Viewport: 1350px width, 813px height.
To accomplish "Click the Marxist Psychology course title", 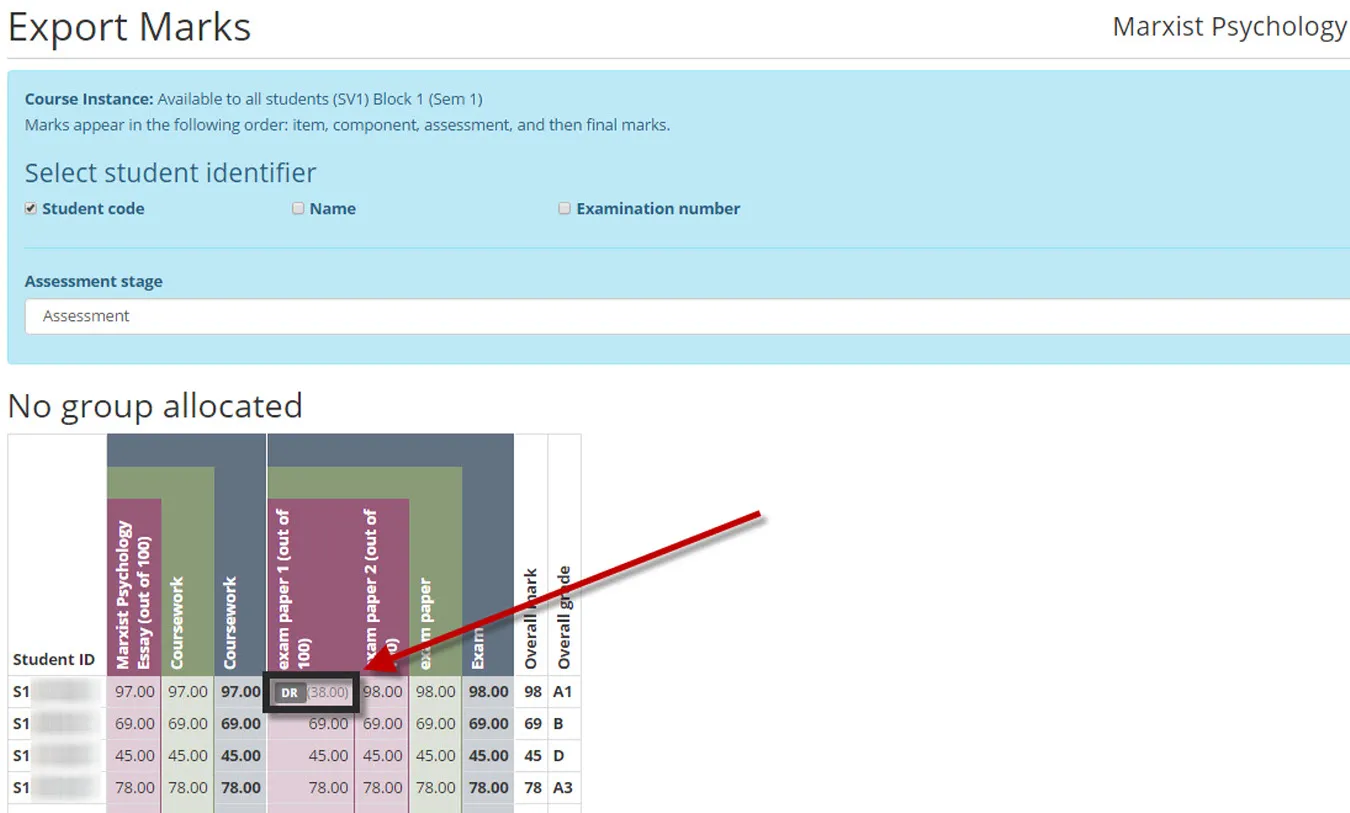I will click(x=1229, y=26).
